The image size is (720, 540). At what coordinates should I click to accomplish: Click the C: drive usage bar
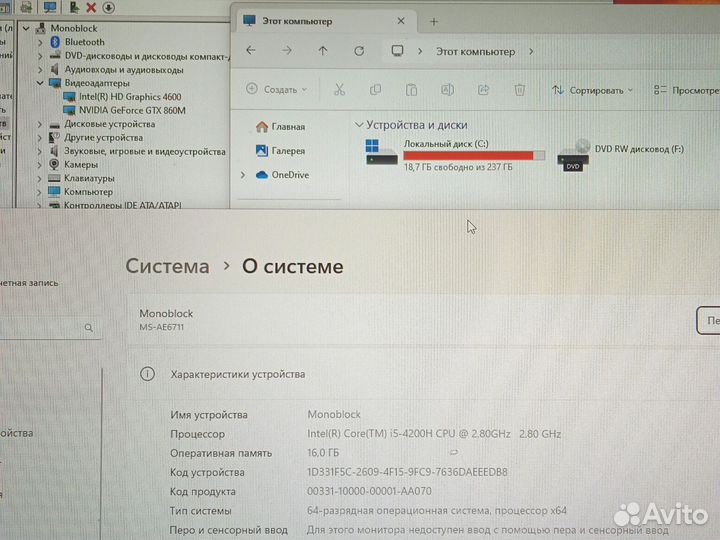474,156
